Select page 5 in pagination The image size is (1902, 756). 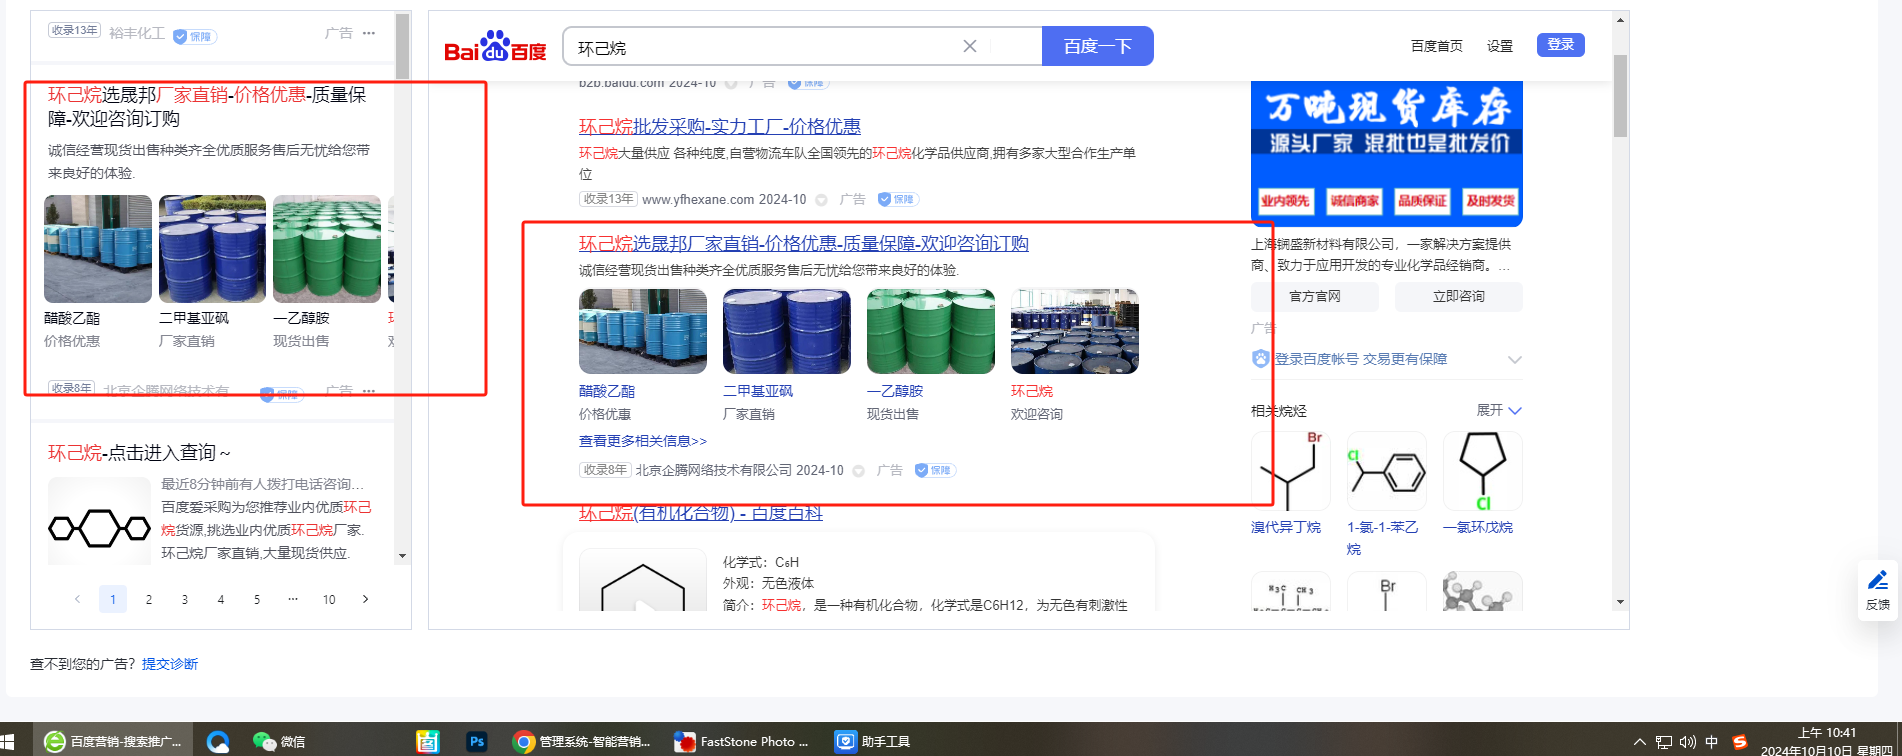pos(257,599)
